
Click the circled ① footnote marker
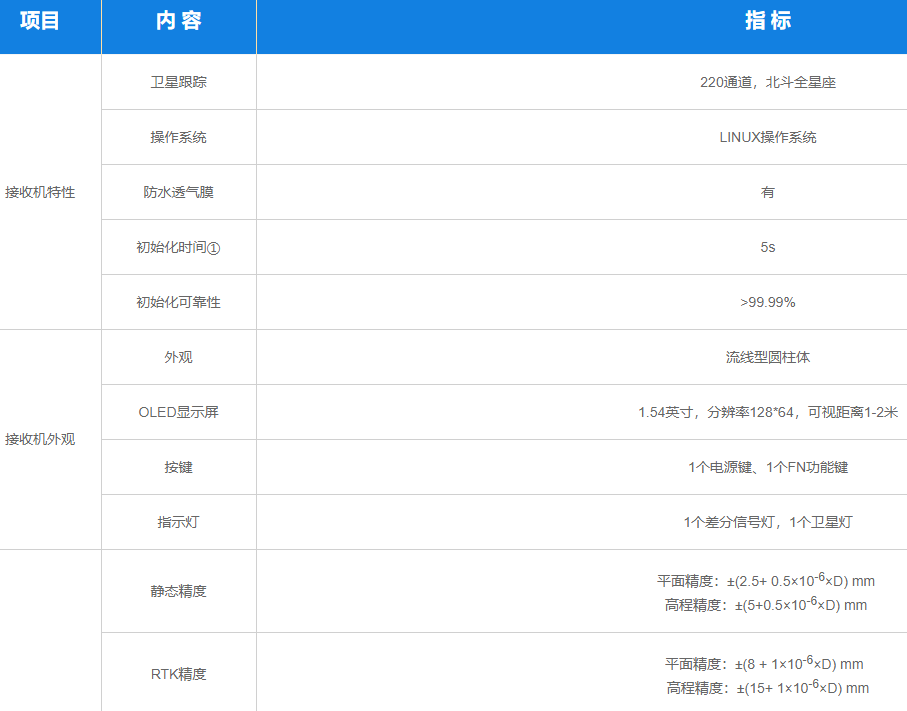(x=213, y=248)
